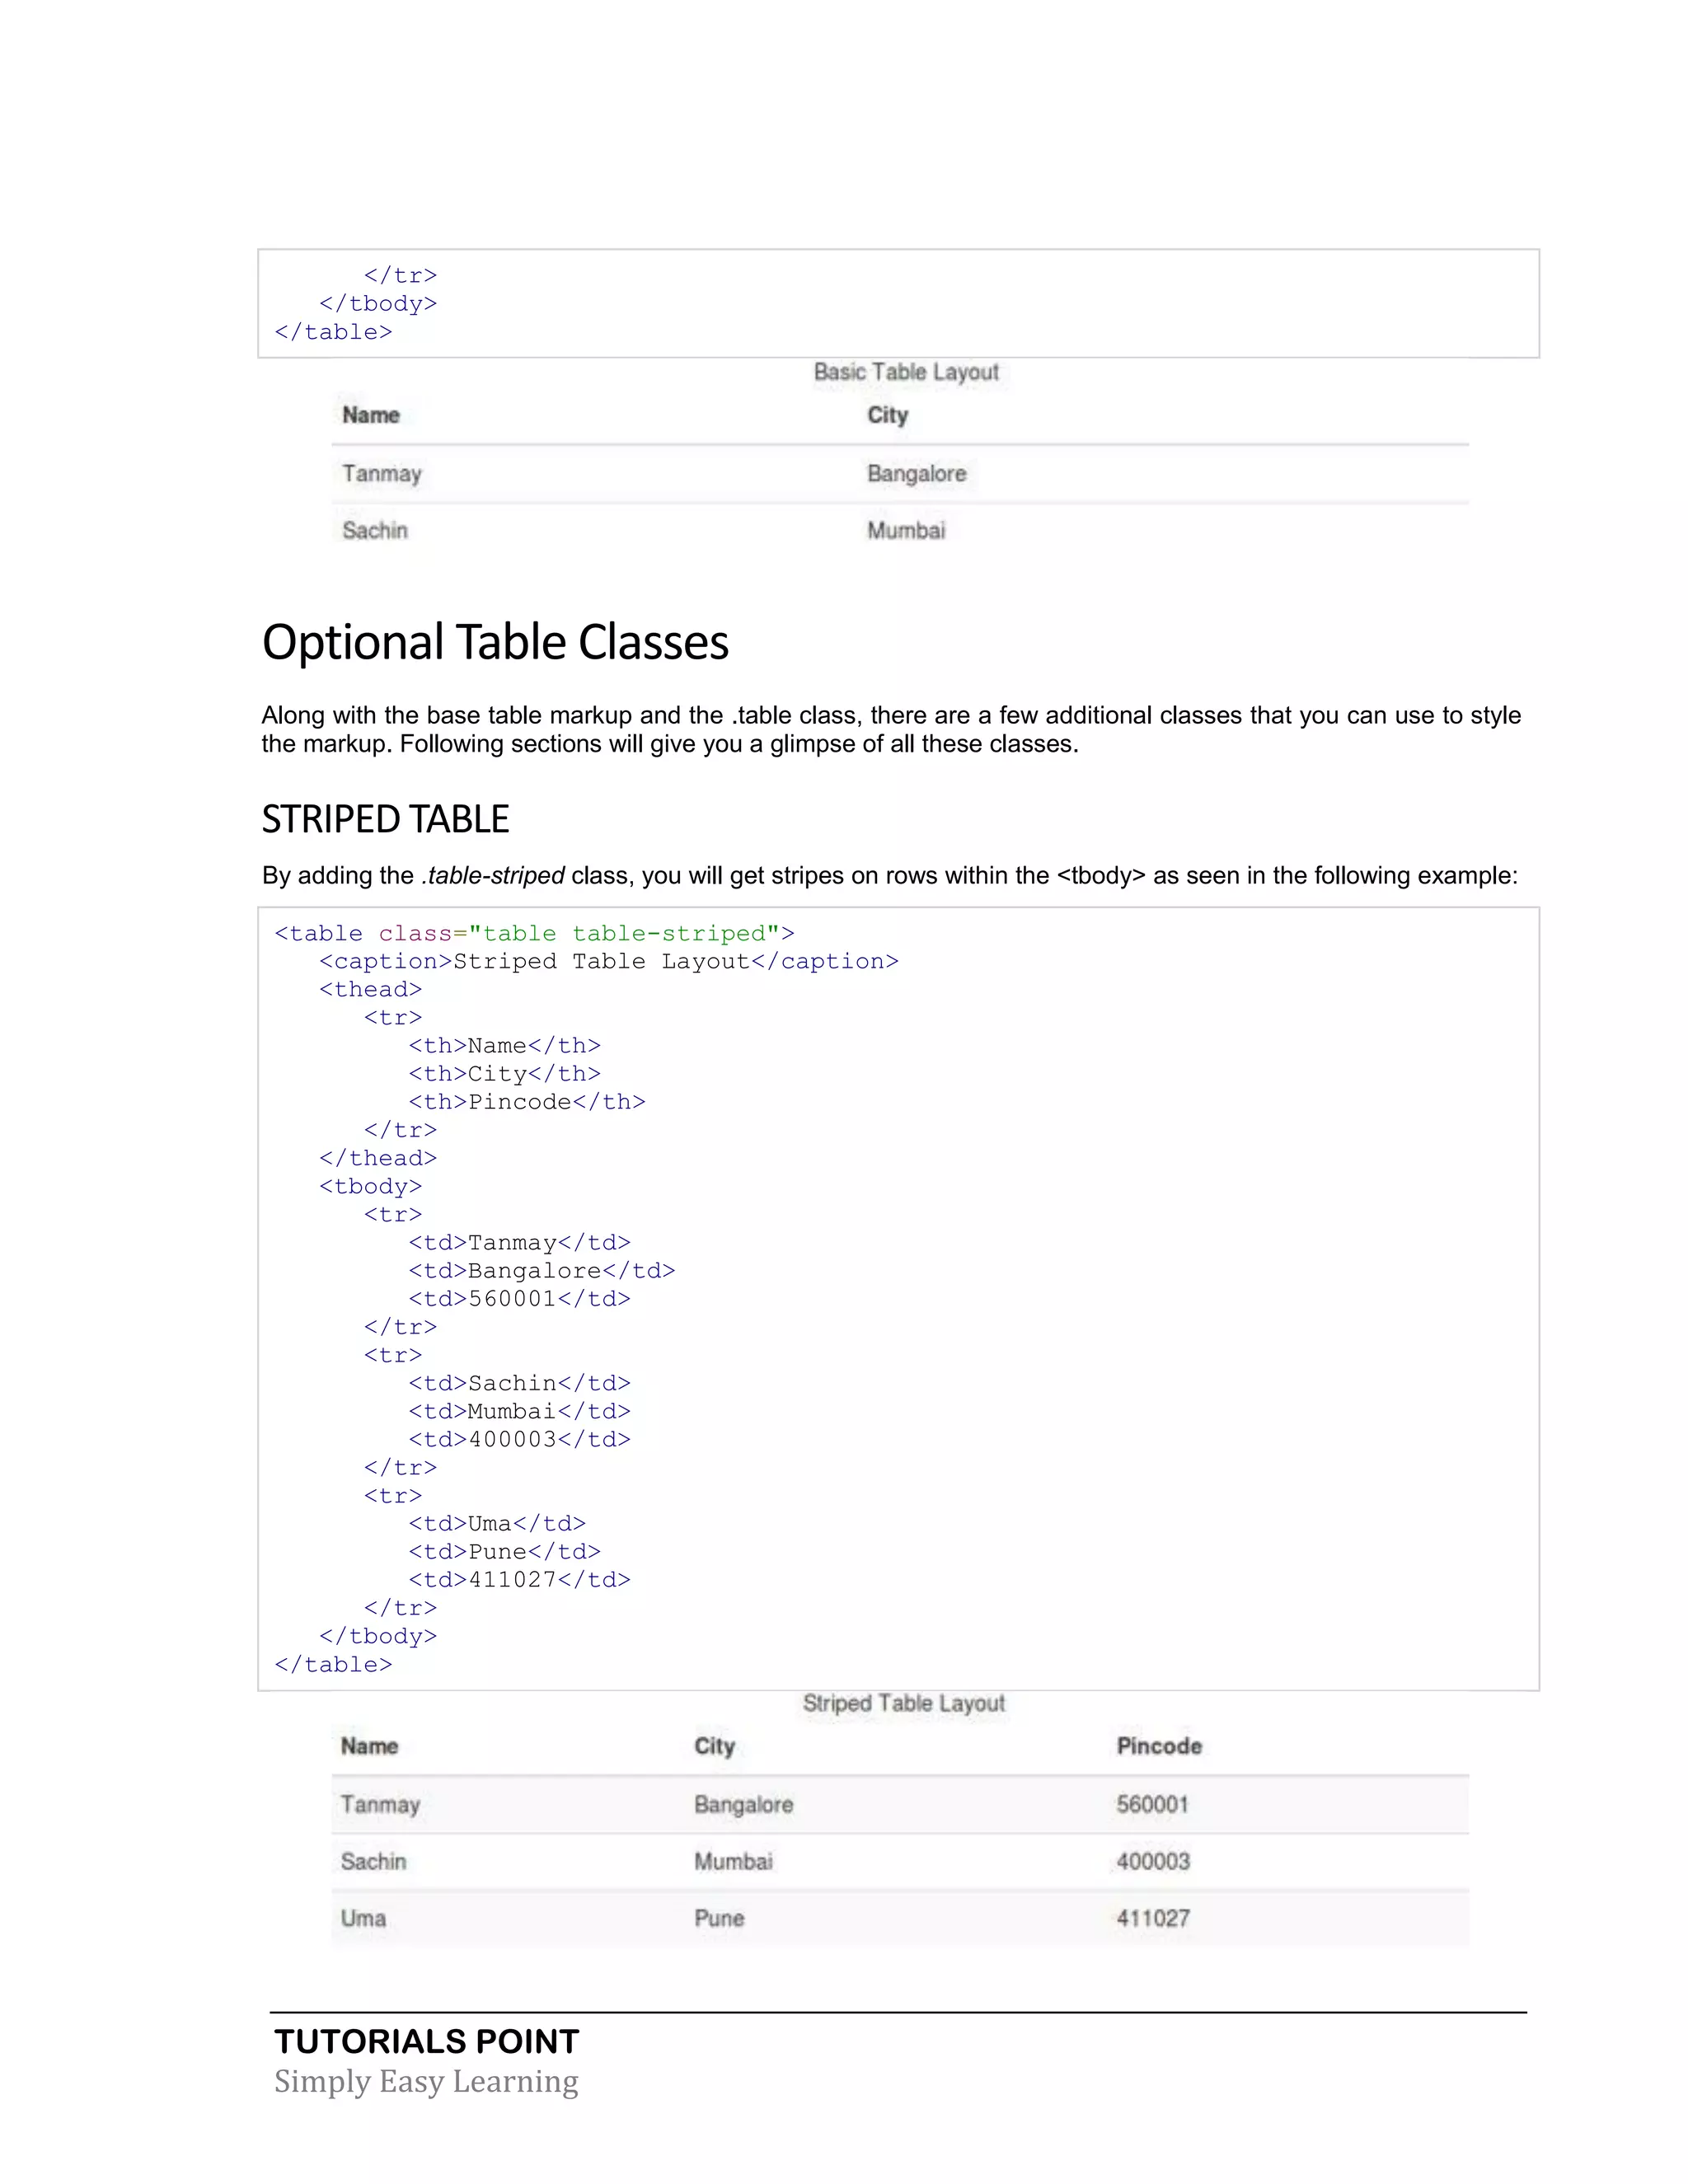The width and height of the screenshot is (1688, 2184).
Task: Click the rendered "Striped Table Layout" caption above striped table
Action: coord(904,1703)
